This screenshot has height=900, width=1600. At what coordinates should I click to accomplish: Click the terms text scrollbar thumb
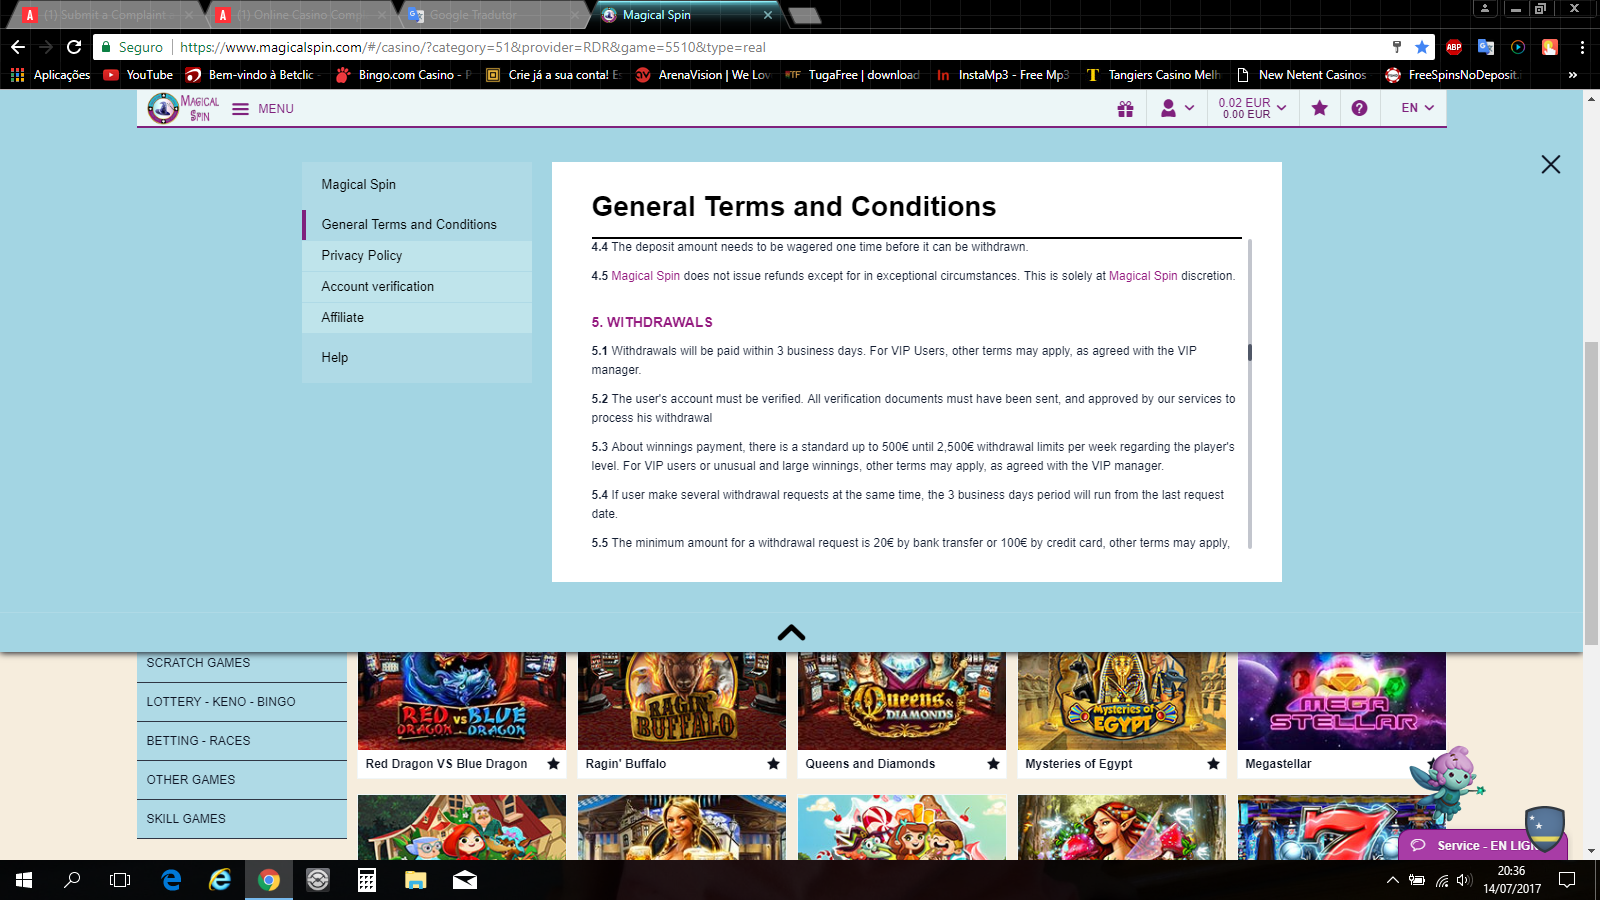pyautogui.click(x=1250, y=352)
